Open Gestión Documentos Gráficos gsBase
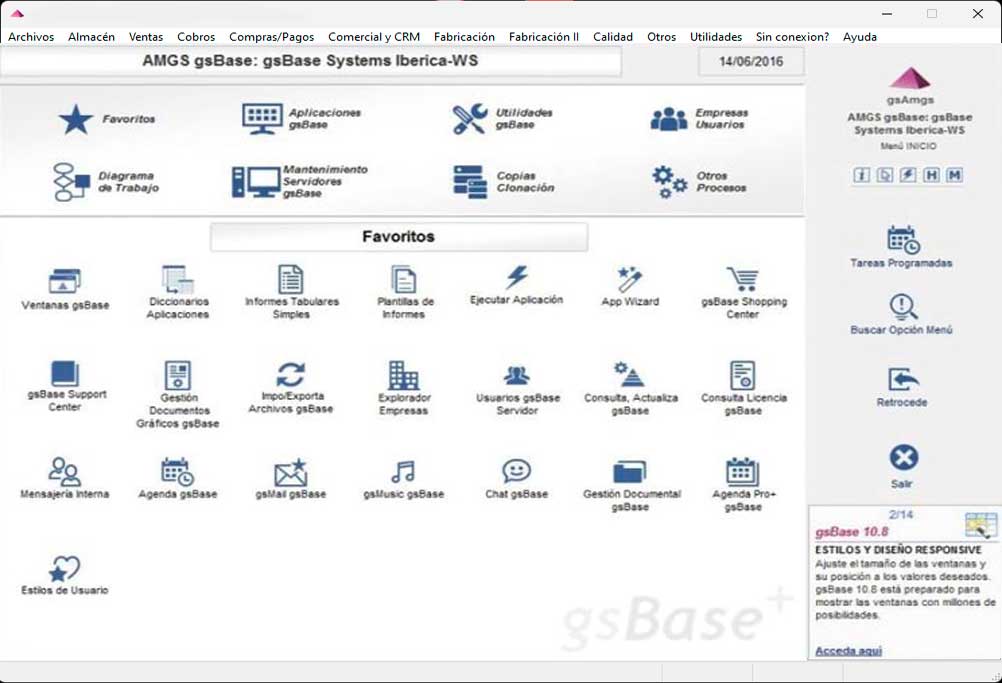 (x=178, y=394)
